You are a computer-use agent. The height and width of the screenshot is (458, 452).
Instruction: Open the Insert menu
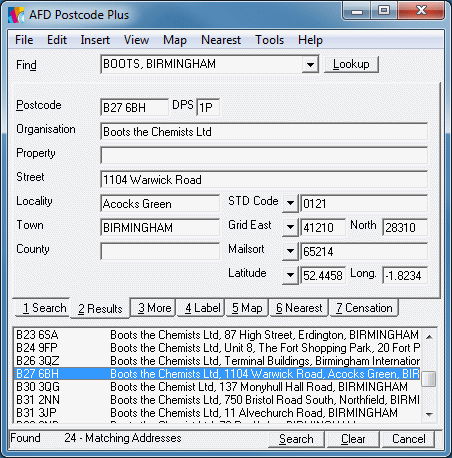tap(95, 40)
